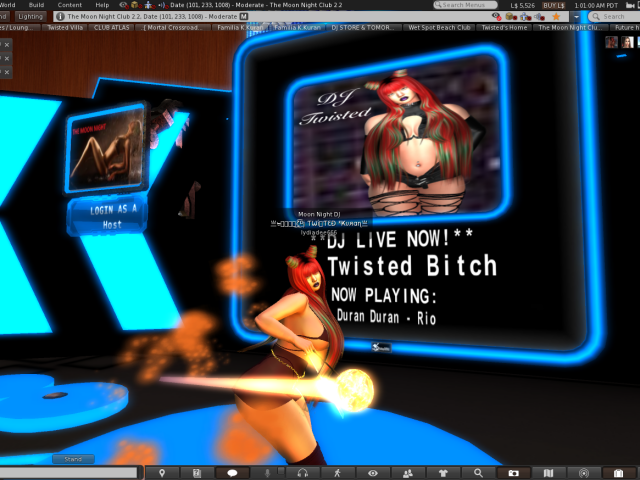This screenshot has height=480, width=640.
Task: Open the world Map icon
Action: 548,472
